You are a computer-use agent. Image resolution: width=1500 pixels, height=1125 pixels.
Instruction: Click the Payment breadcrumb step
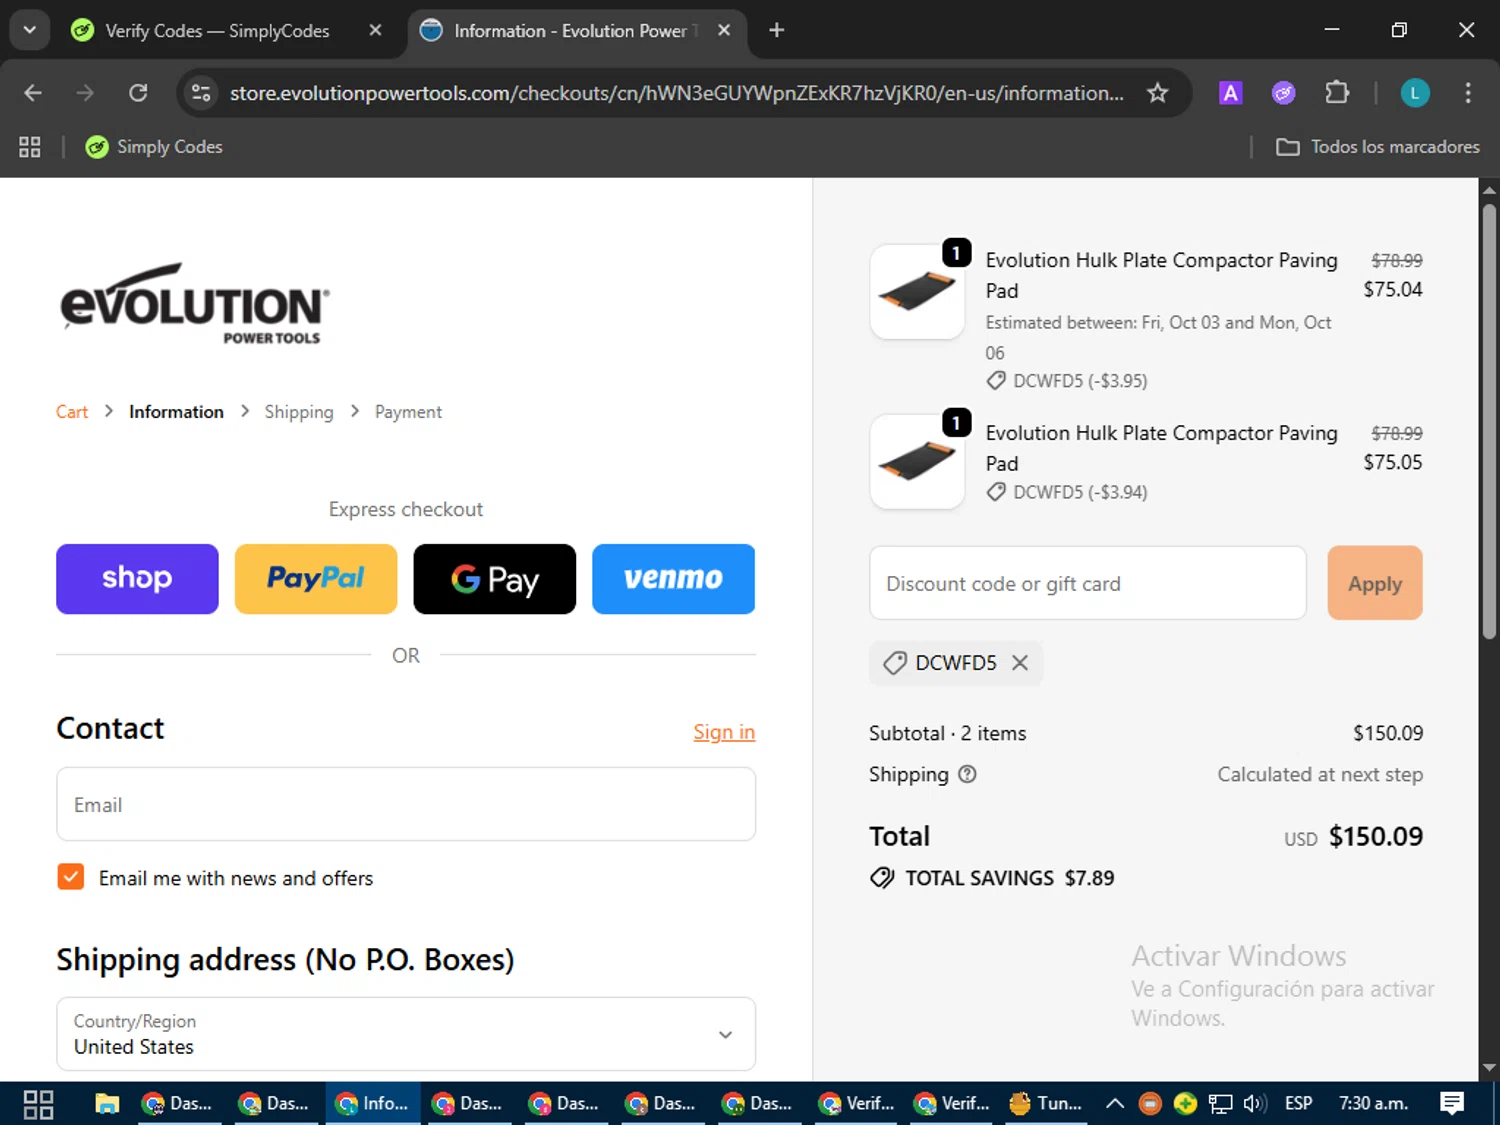point(408,412)
